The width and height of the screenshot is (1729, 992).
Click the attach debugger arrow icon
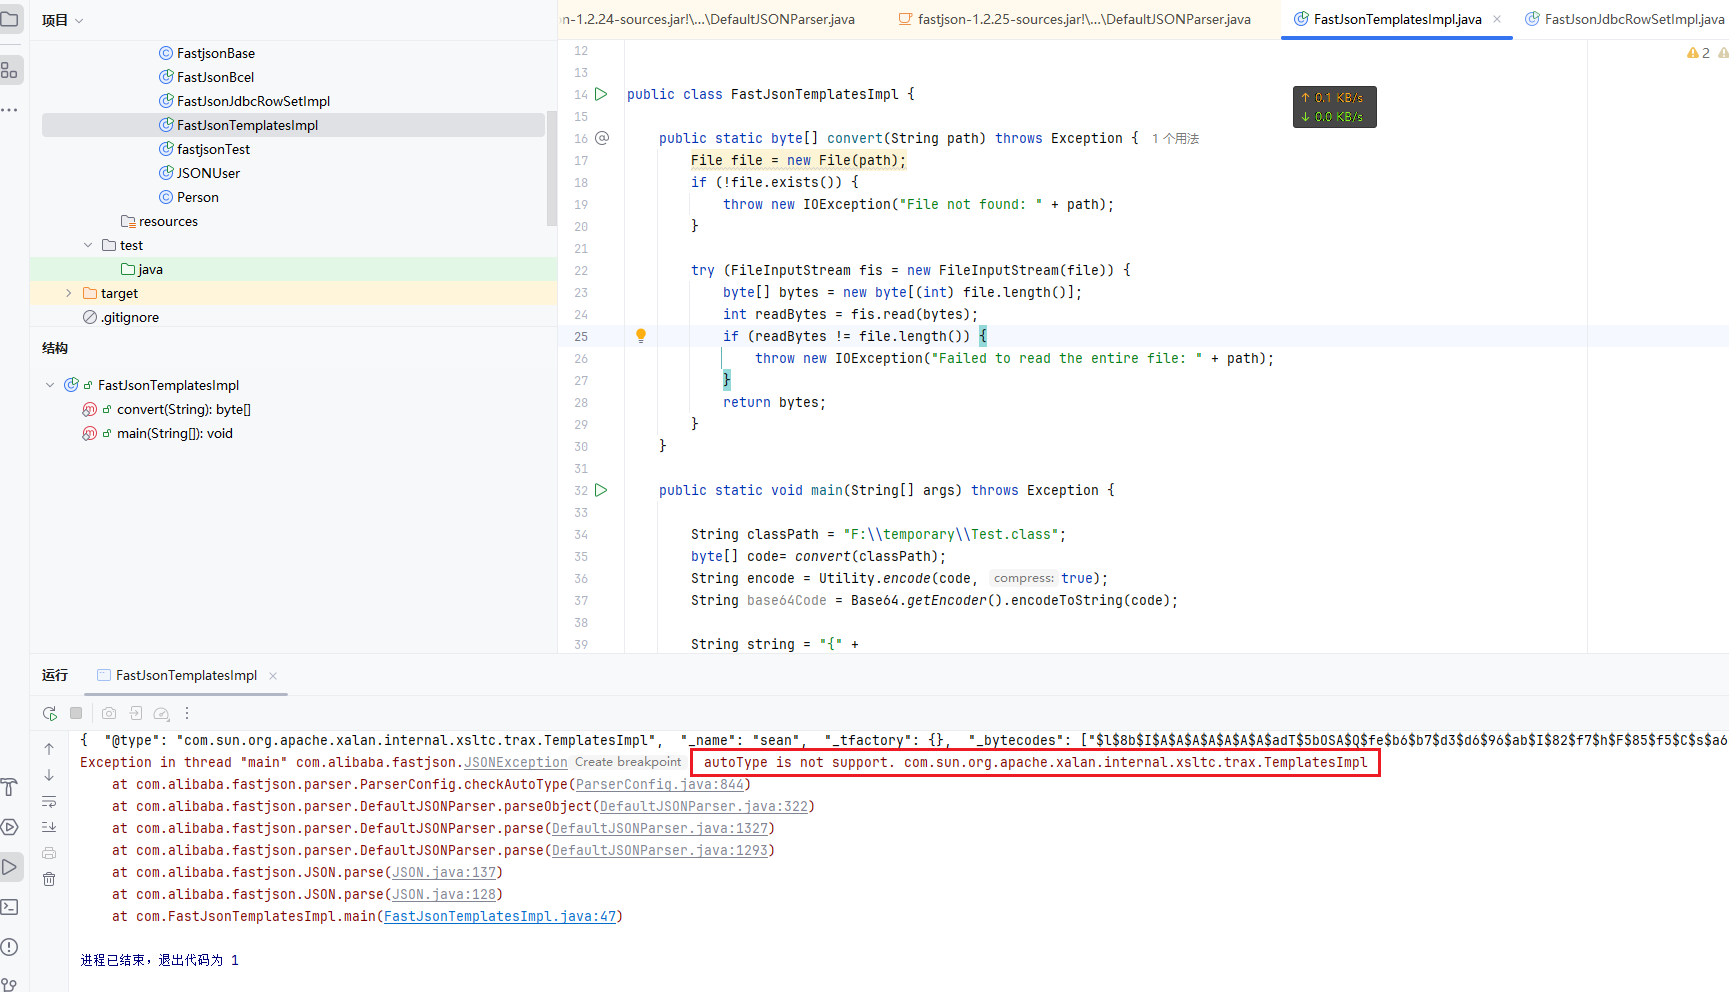135,713
